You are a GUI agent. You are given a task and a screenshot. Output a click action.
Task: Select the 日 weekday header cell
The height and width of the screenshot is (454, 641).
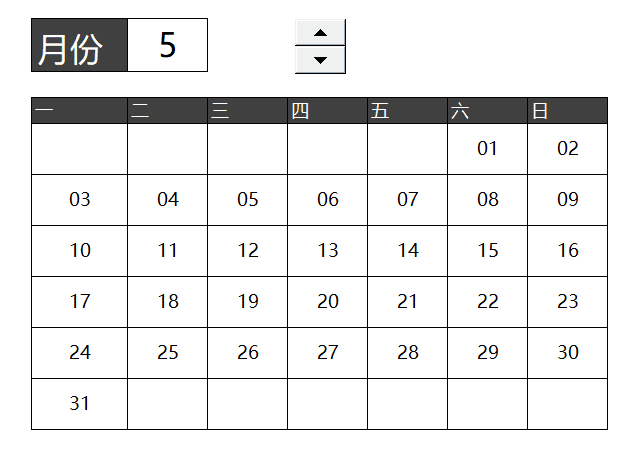coord(568,110)
